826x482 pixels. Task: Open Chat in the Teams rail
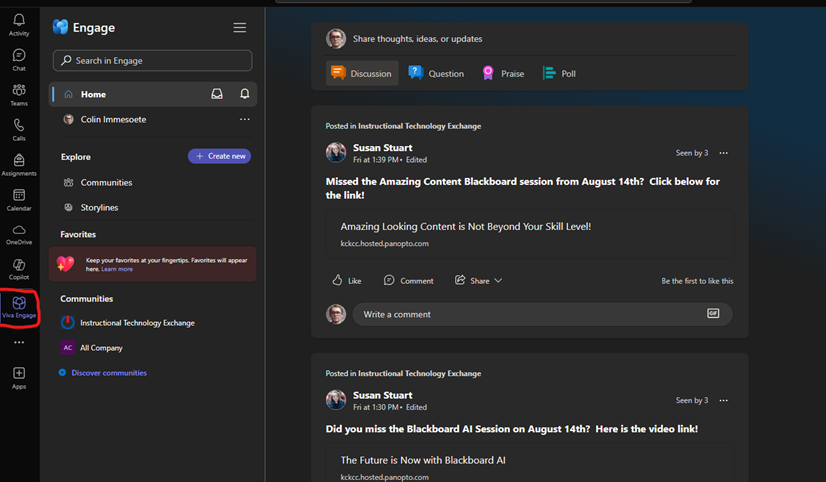19,60
